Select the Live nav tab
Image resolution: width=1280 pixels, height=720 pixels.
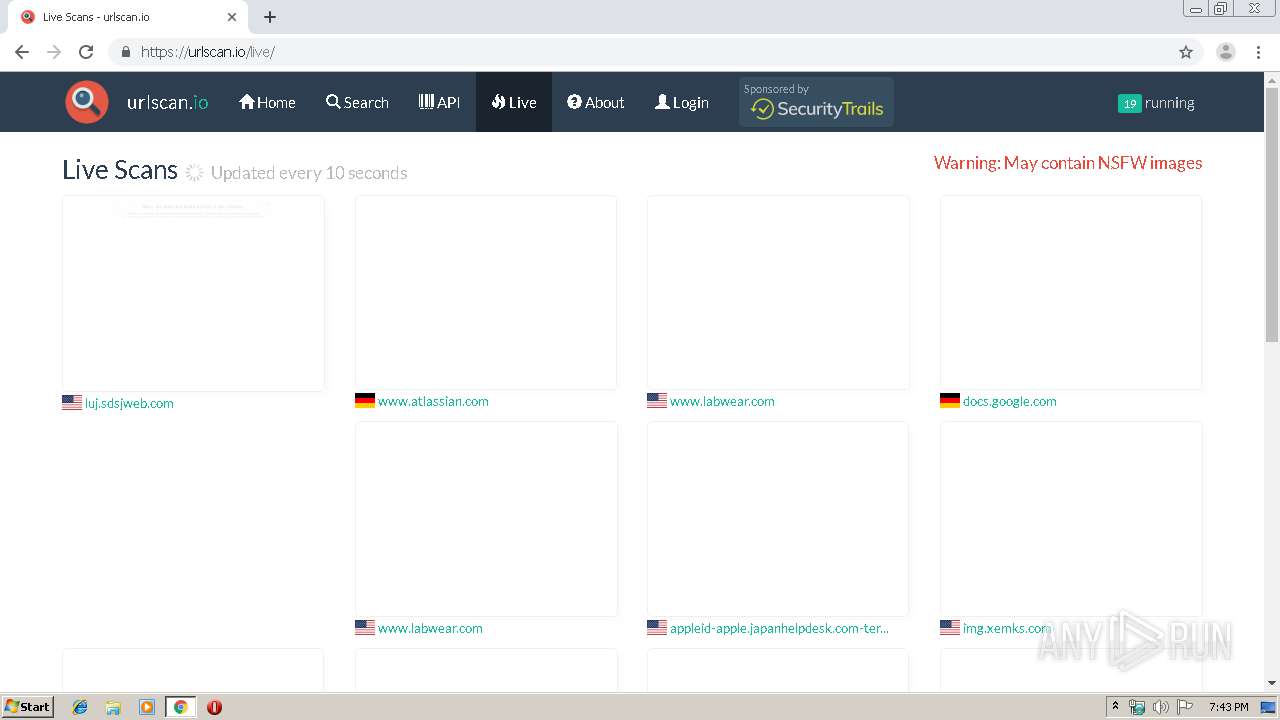point(514,102)
